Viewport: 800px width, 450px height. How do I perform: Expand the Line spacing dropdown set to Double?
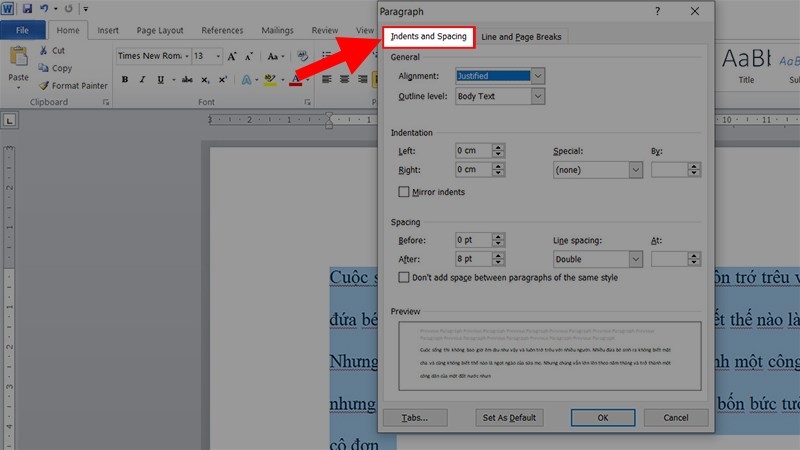click(x=635, y=259)
